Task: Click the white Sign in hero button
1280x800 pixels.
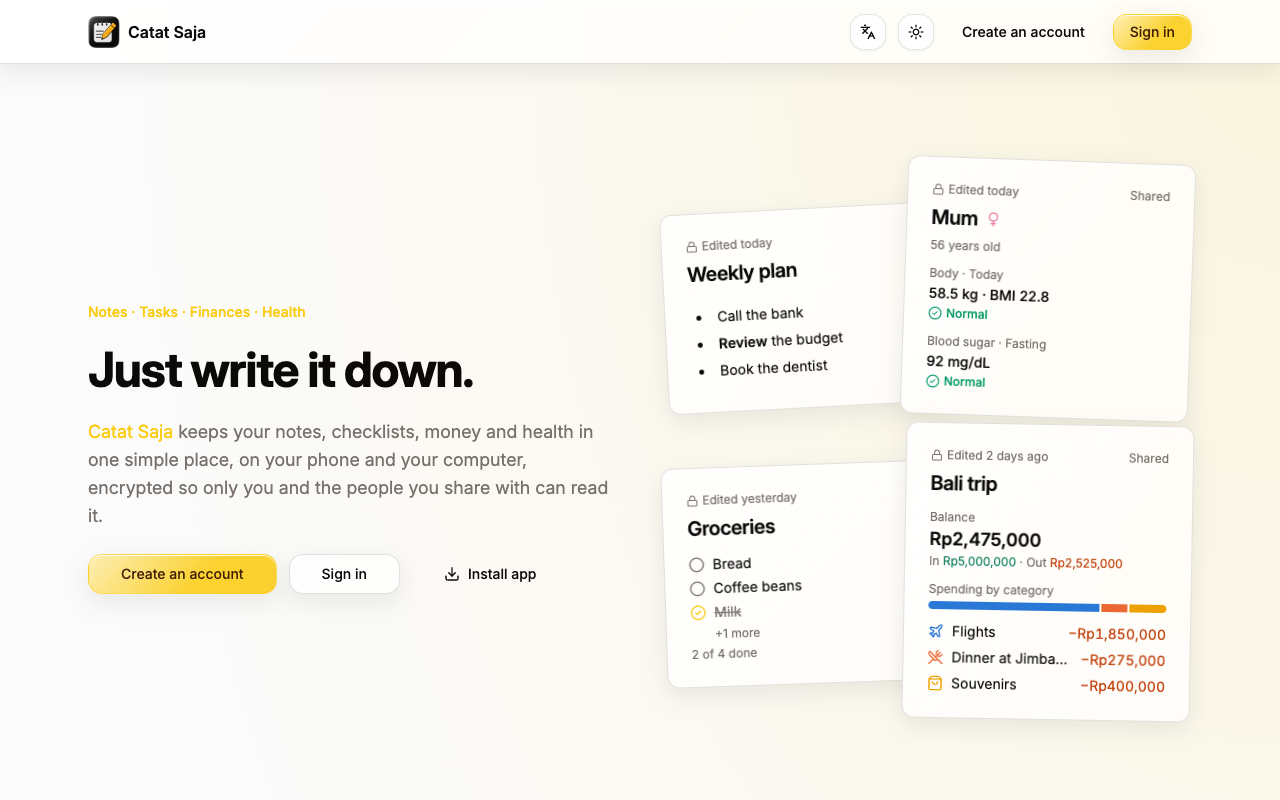Action: [x=344, y=574]
